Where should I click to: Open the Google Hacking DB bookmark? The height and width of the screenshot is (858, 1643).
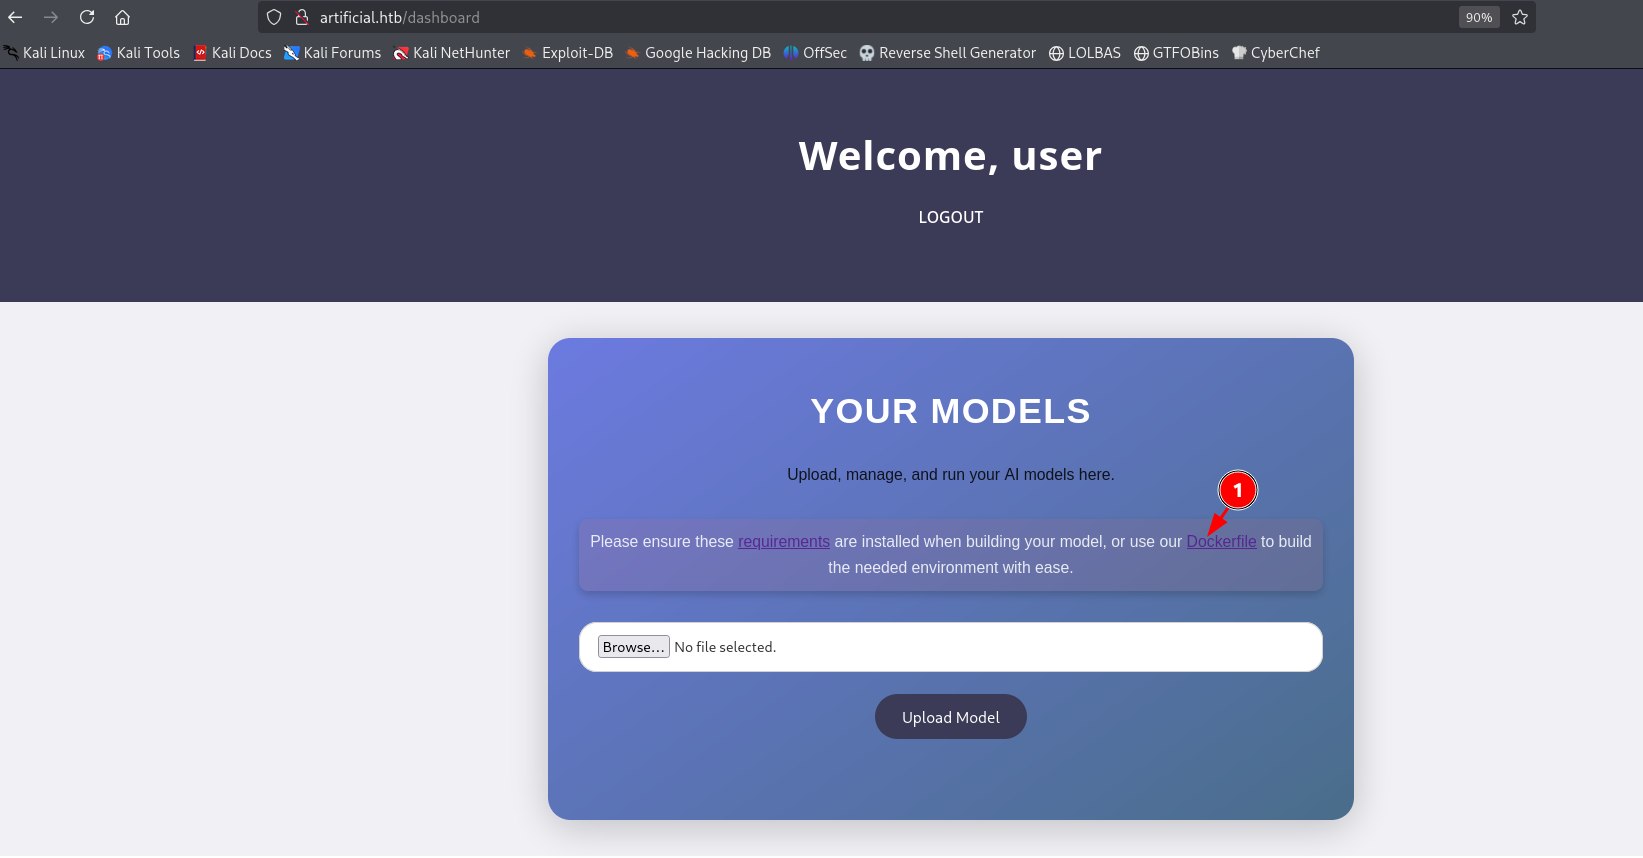698,53
